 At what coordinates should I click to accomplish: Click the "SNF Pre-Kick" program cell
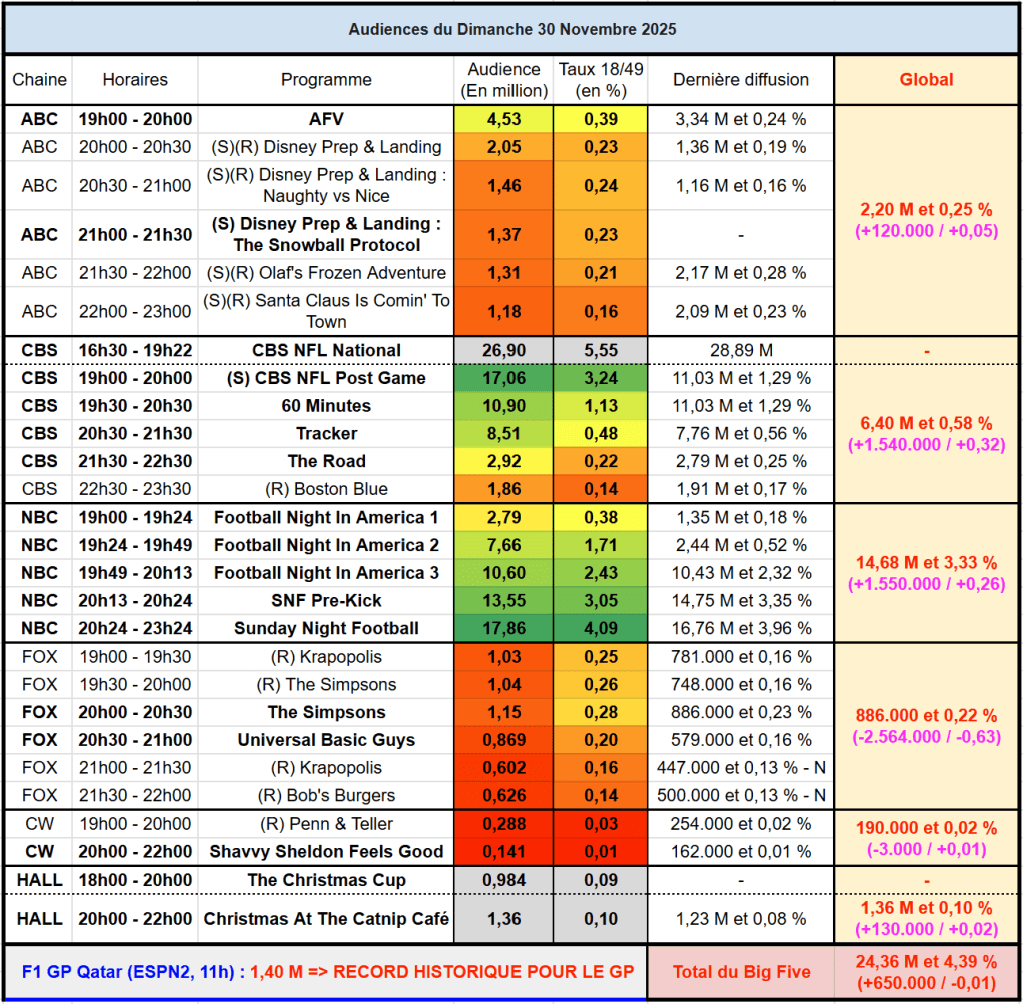pyautogui.click(x=326, y=601)
